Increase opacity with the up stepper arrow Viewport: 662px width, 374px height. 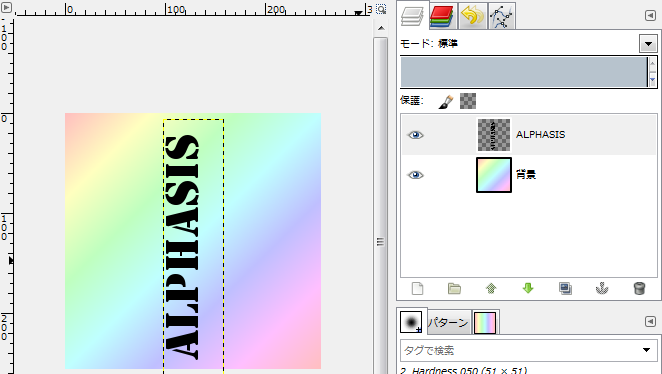(653, 64)
